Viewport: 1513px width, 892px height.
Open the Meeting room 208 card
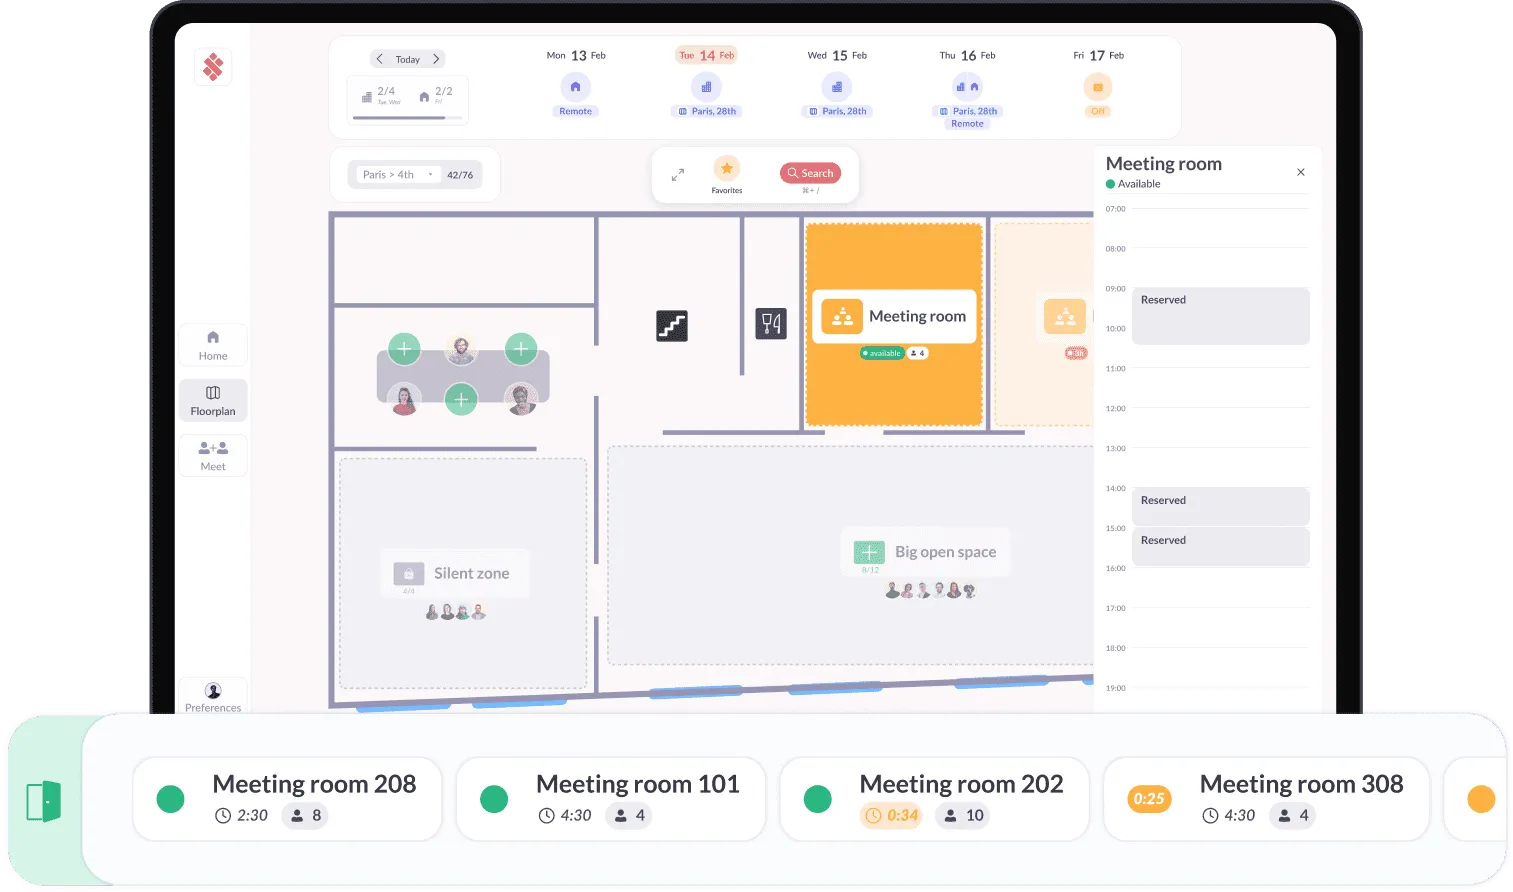click(x=287, y=799)
